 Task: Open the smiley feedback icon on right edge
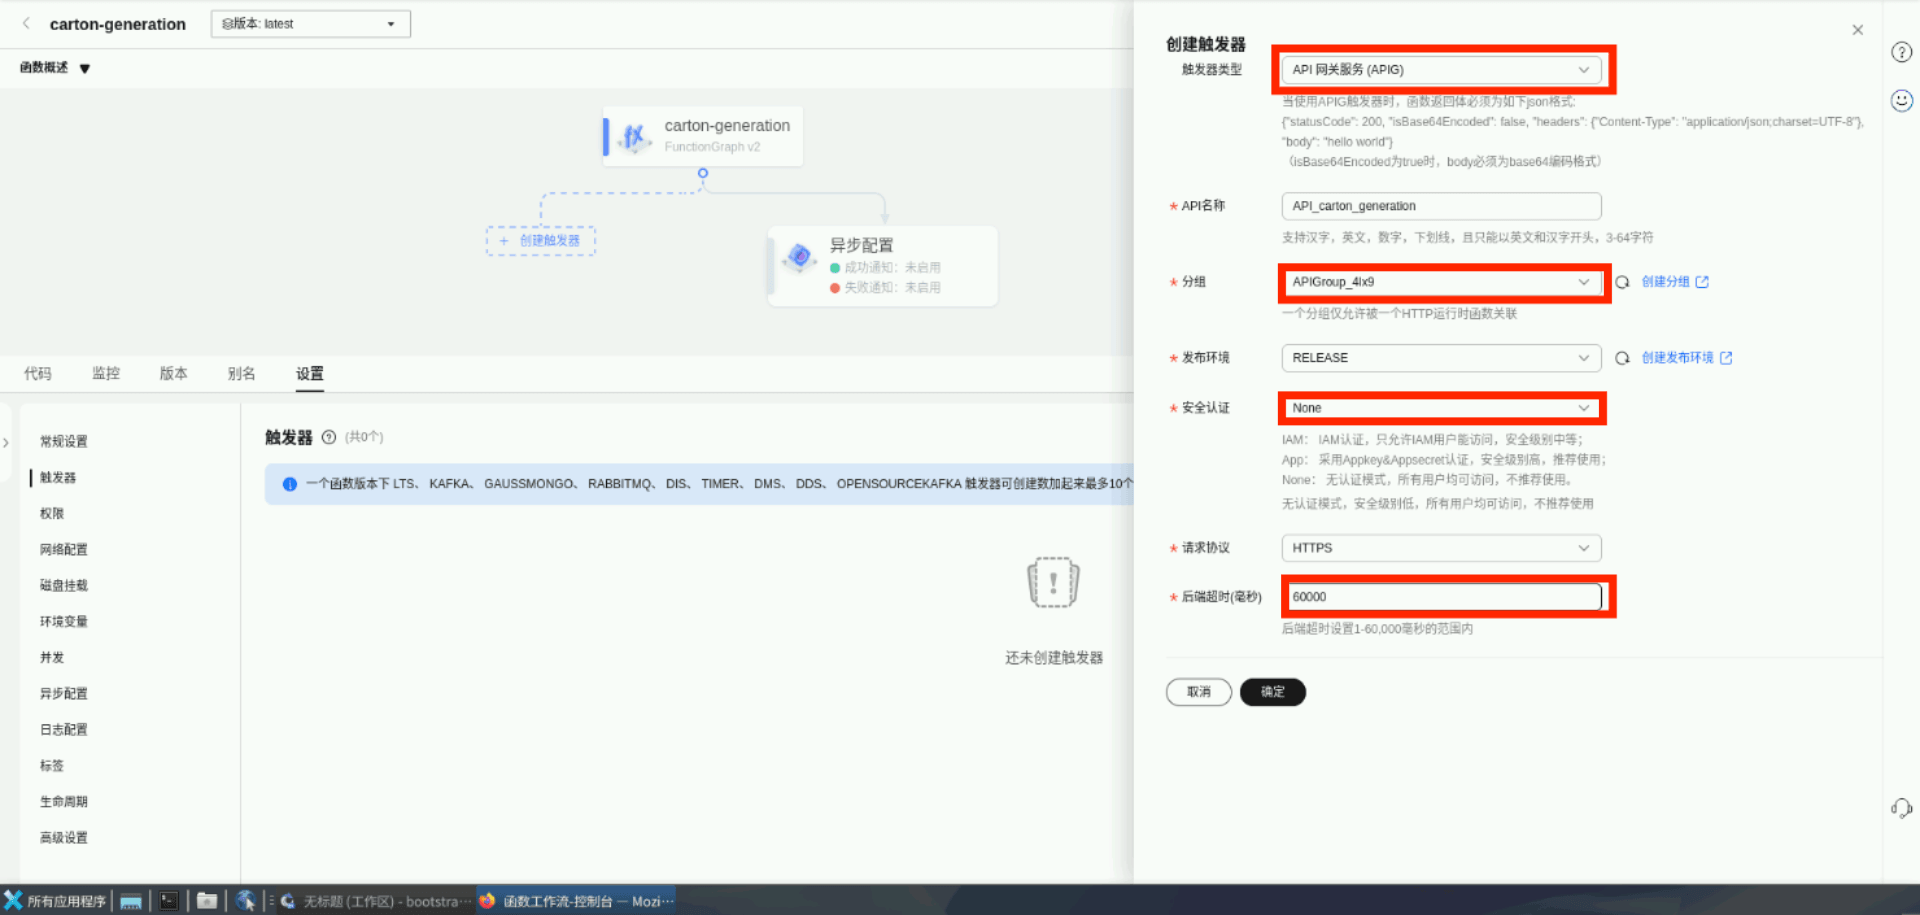(x=1901, y=100)
